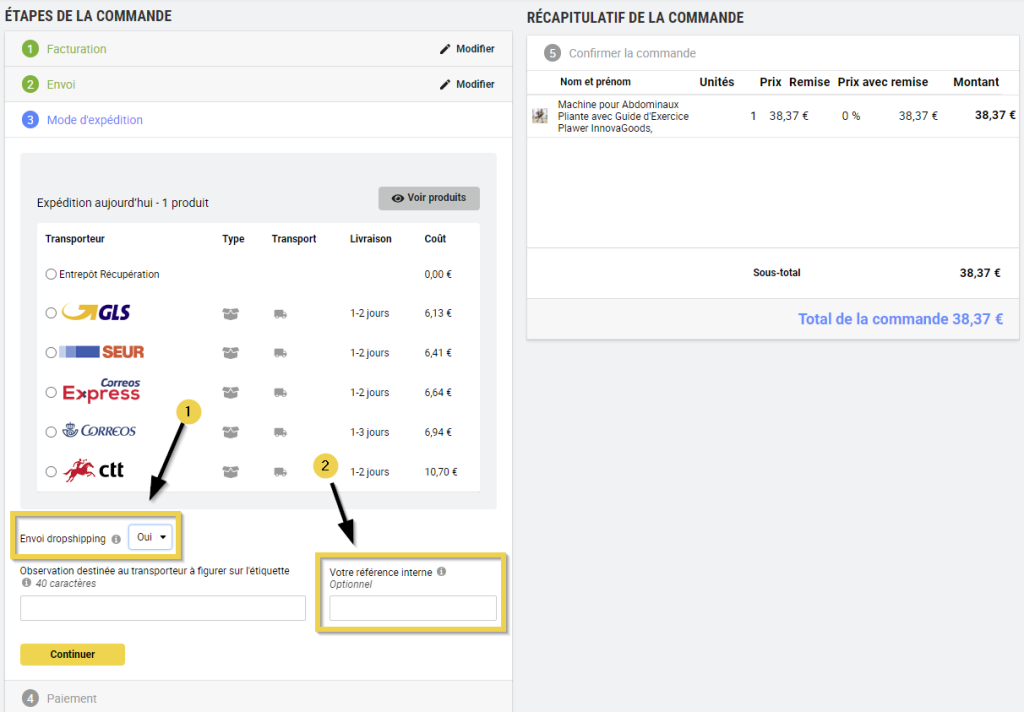Click the Correos Express logo
The image size is (1024, 712).
pyautogui.click(x=102, y=391)
